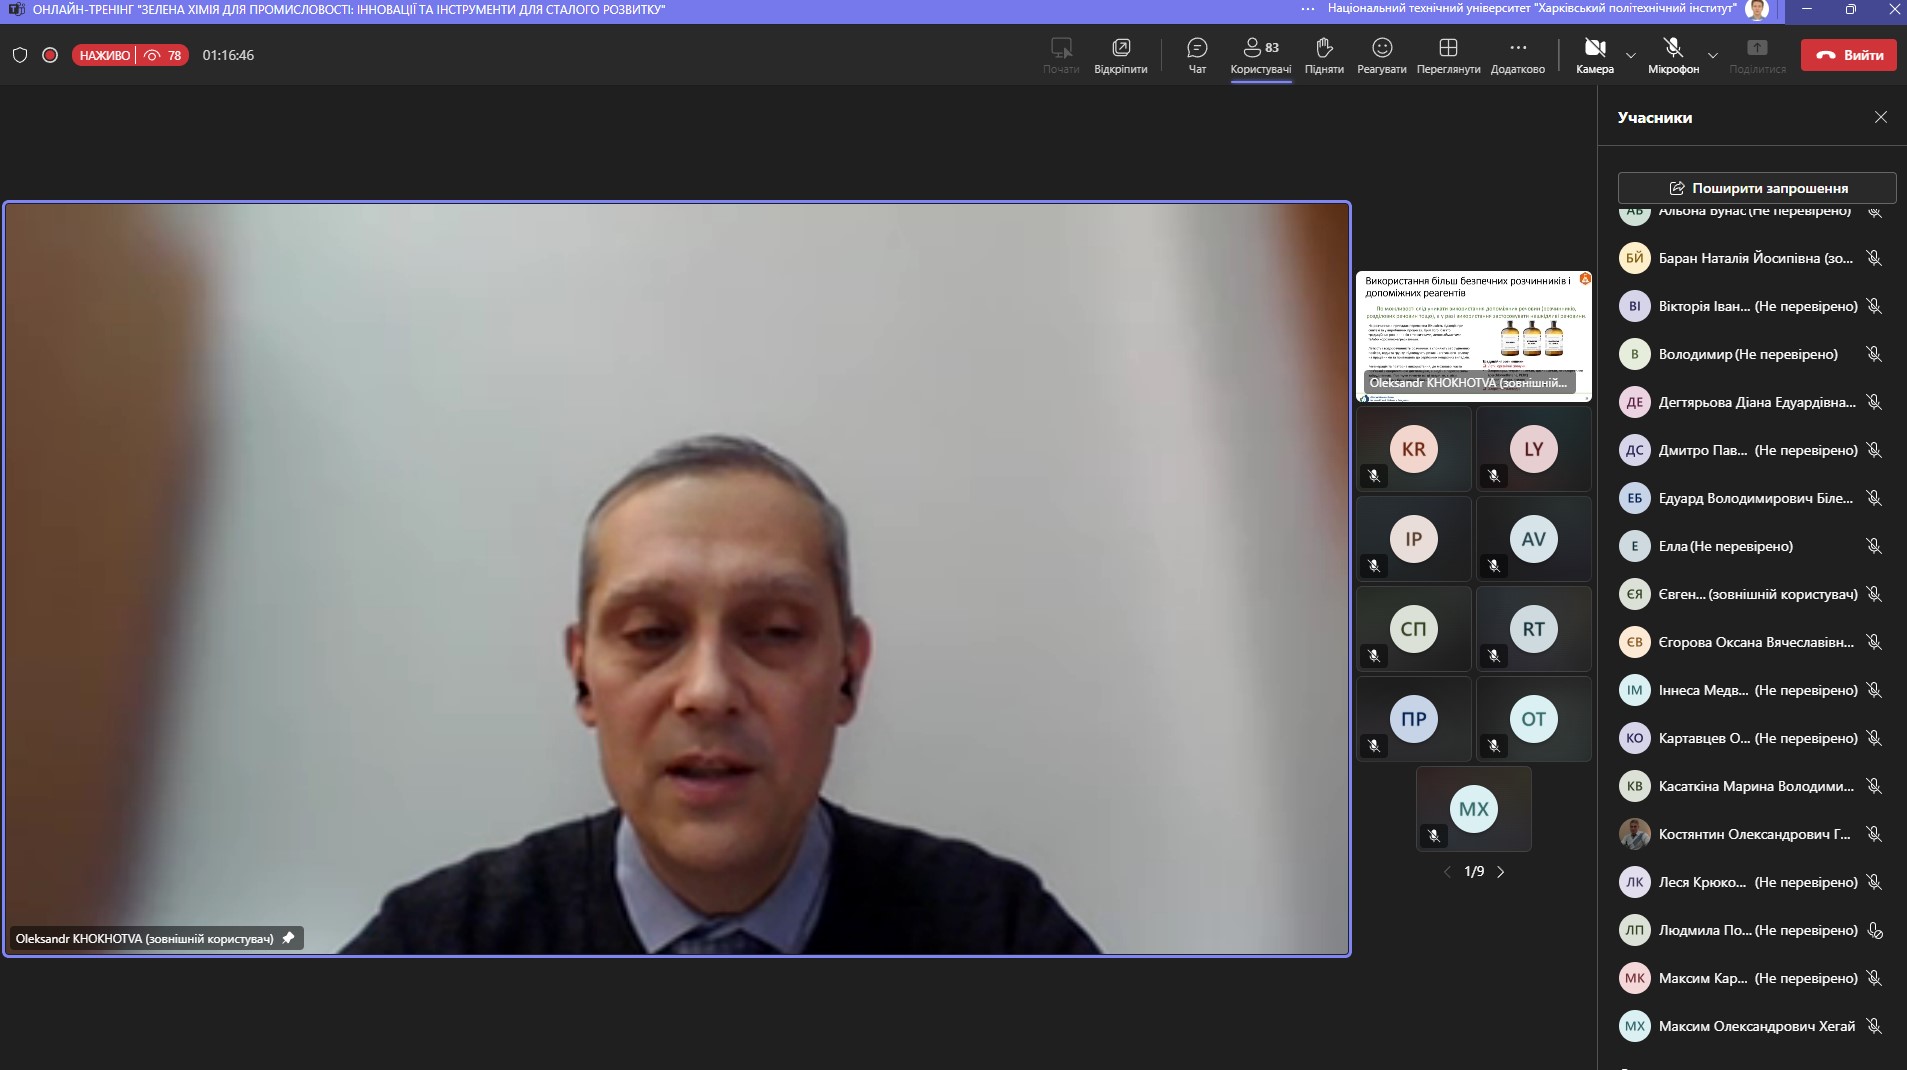Screen dimensions: 1907x1070
Task: Click the 78 viewers count
Action: pos(163,55)
